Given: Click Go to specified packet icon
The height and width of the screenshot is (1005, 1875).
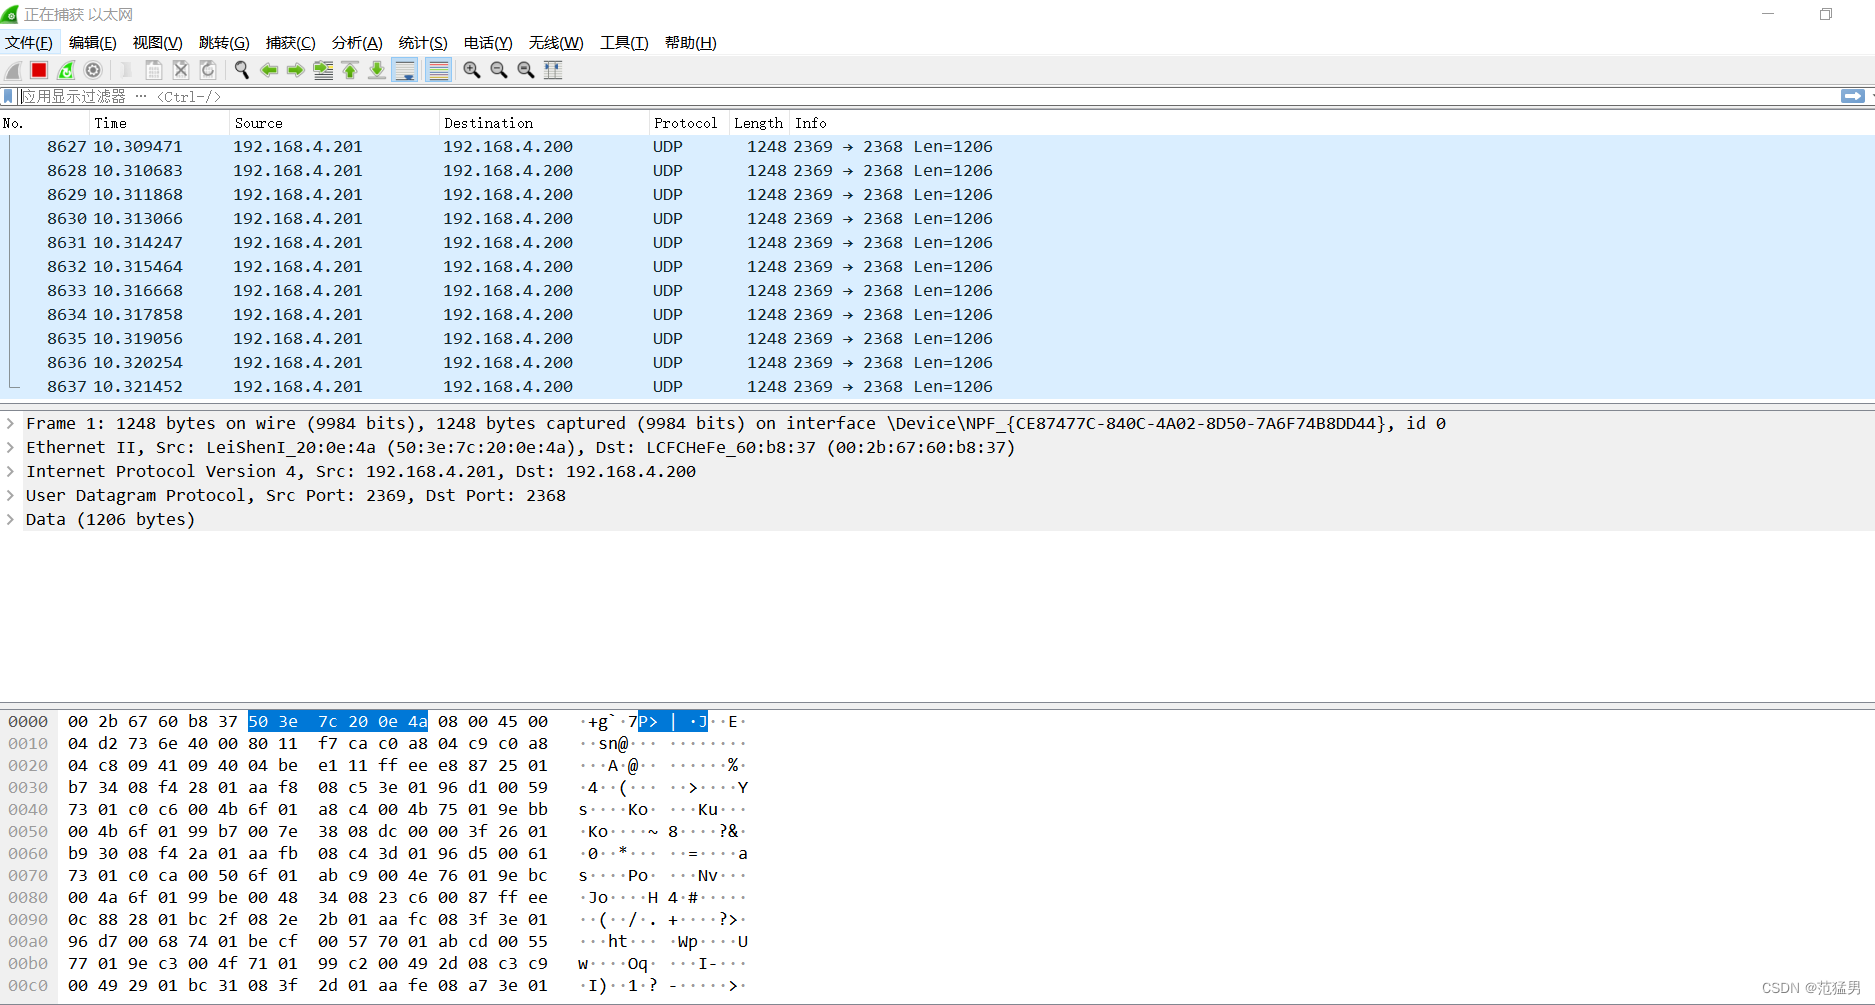Looking at the screenshot, I should 323,70.
